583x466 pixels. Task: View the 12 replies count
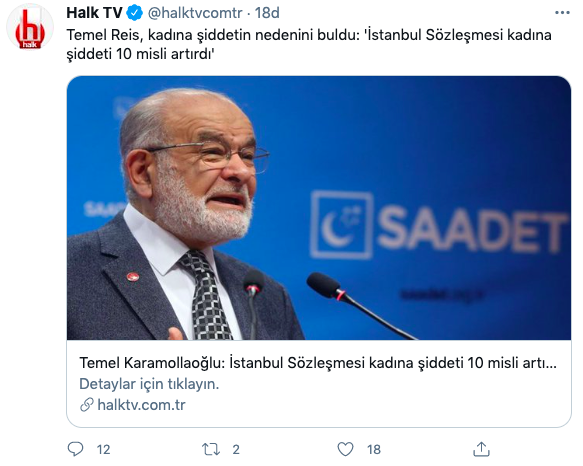tap(103, 450)
